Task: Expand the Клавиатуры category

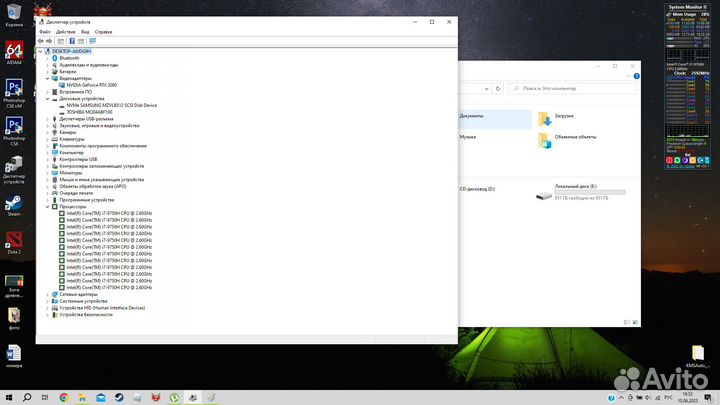Action: (x=47, y=139)
